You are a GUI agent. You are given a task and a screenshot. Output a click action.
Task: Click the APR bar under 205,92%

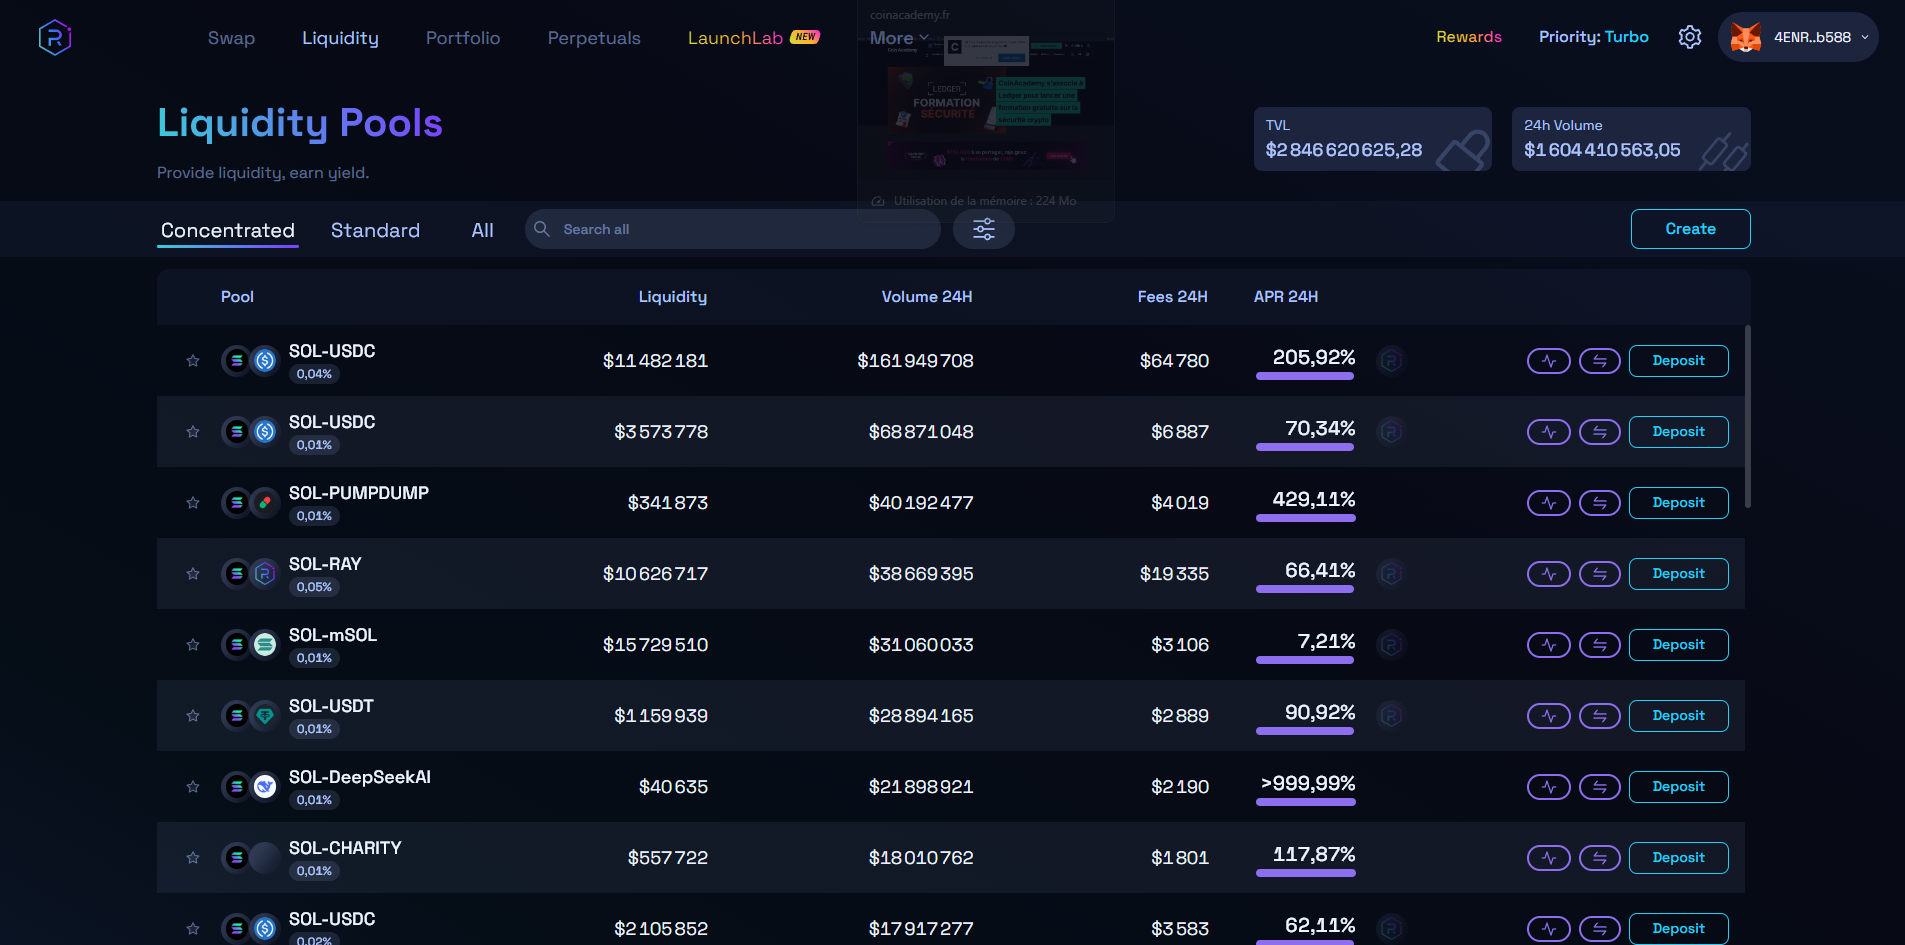[x=1305, y=376]
